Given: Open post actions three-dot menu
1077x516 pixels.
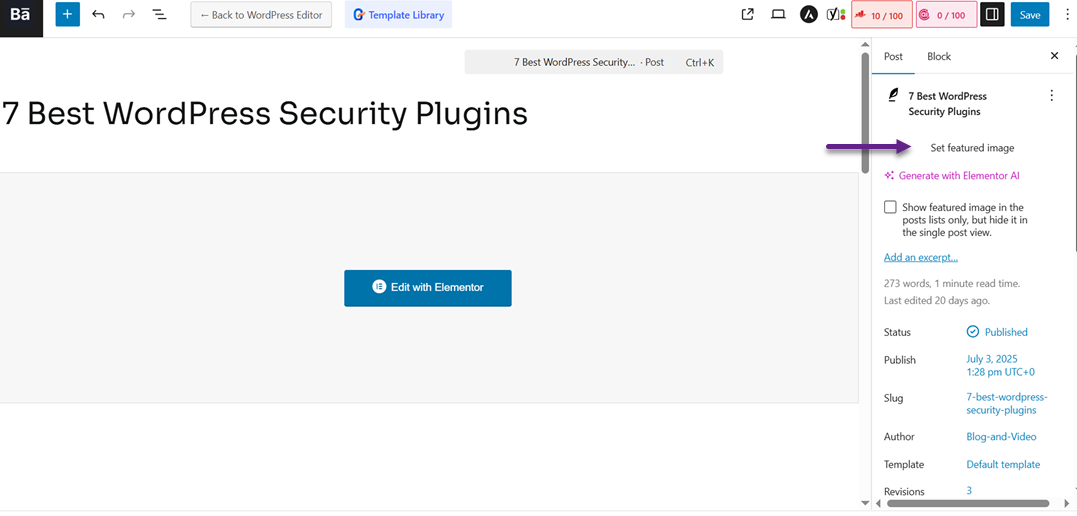Looking at the screenshot, I should coord(1051,96).
